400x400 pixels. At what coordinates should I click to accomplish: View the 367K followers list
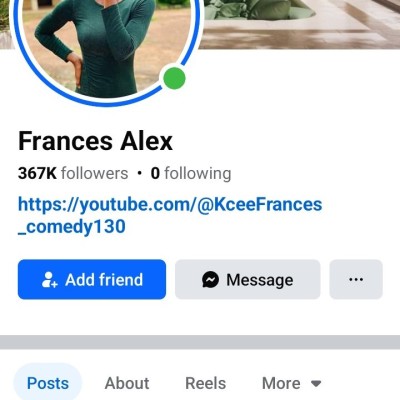(73, 173)
